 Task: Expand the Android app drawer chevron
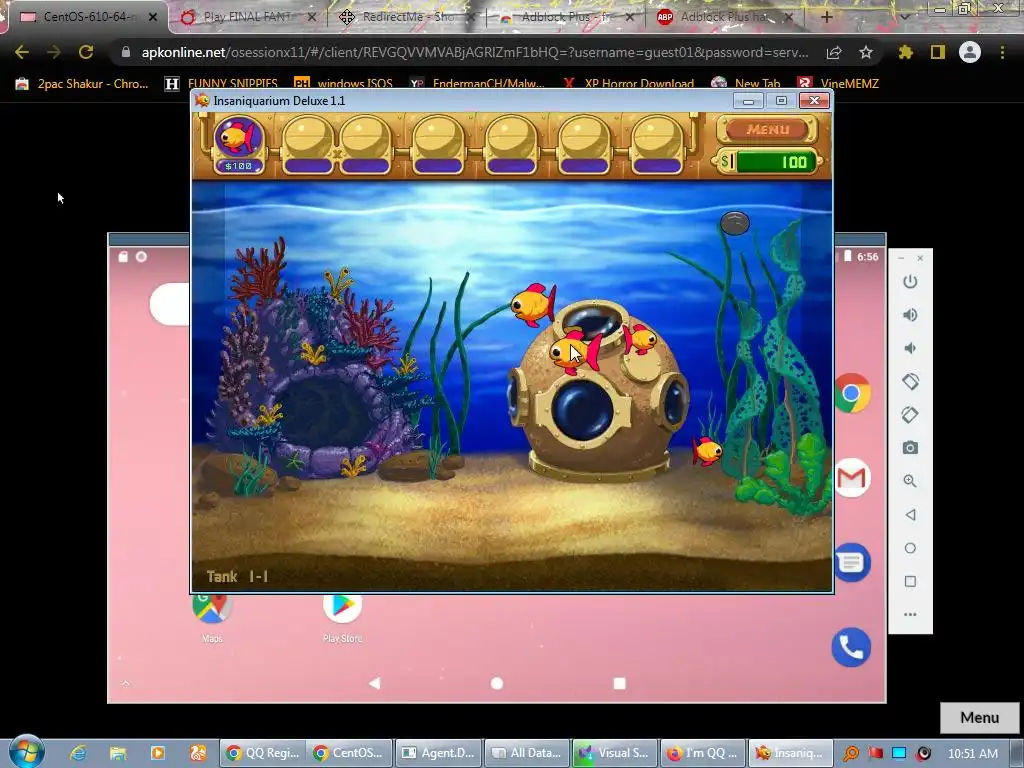pyautogui.click(x=125, y=683)
